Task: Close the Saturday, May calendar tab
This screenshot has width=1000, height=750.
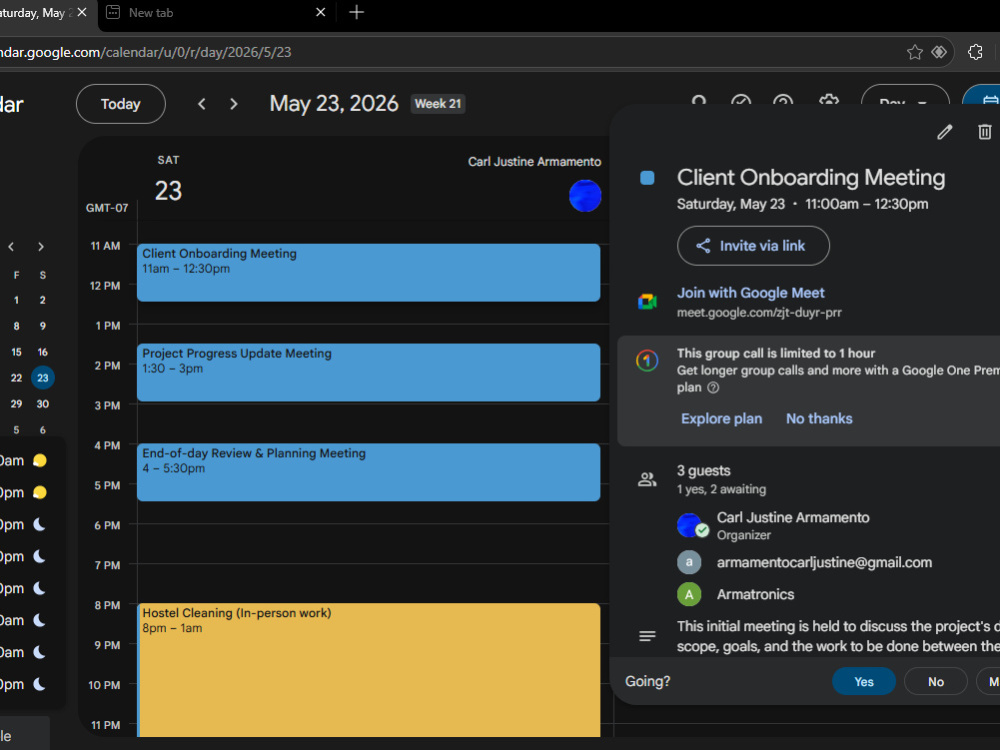Action: click(x=82, y=12)
